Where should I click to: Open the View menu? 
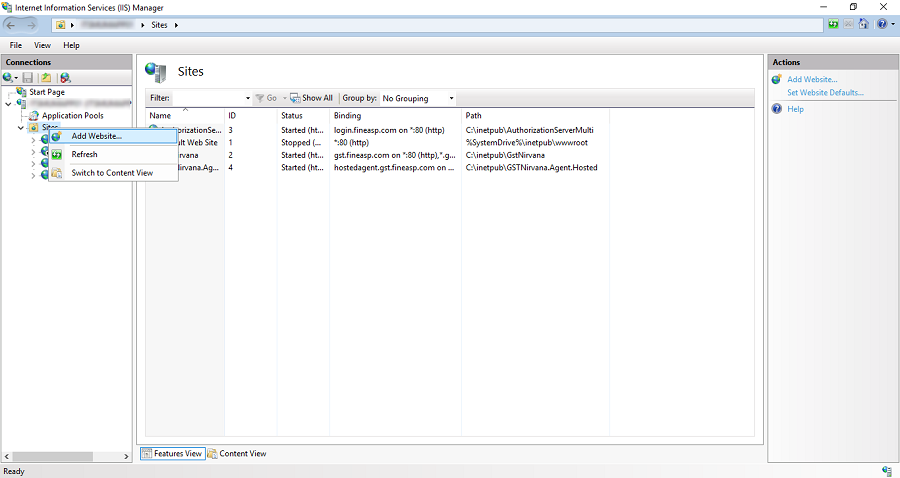click(x=42, y=45)
